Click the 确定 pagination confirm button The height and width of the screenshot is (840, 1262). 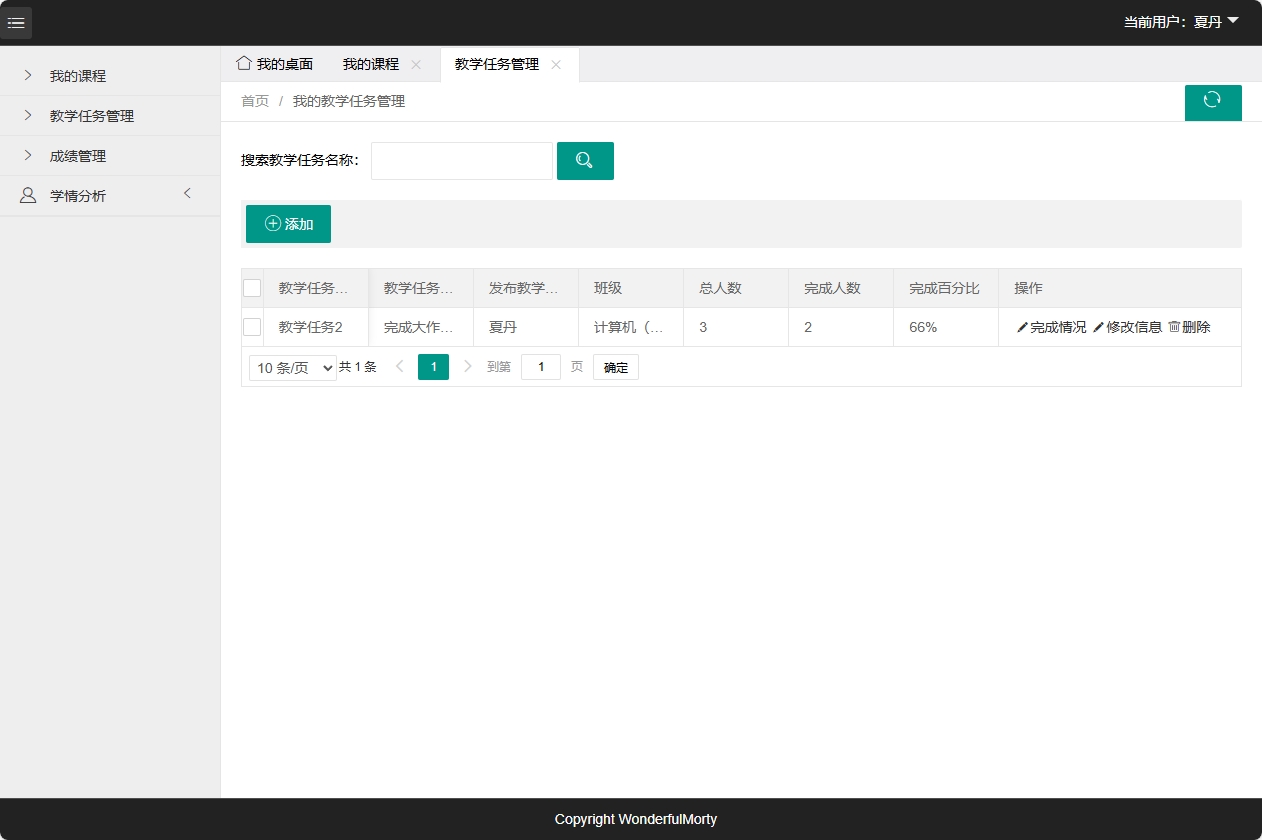[615, 367]
